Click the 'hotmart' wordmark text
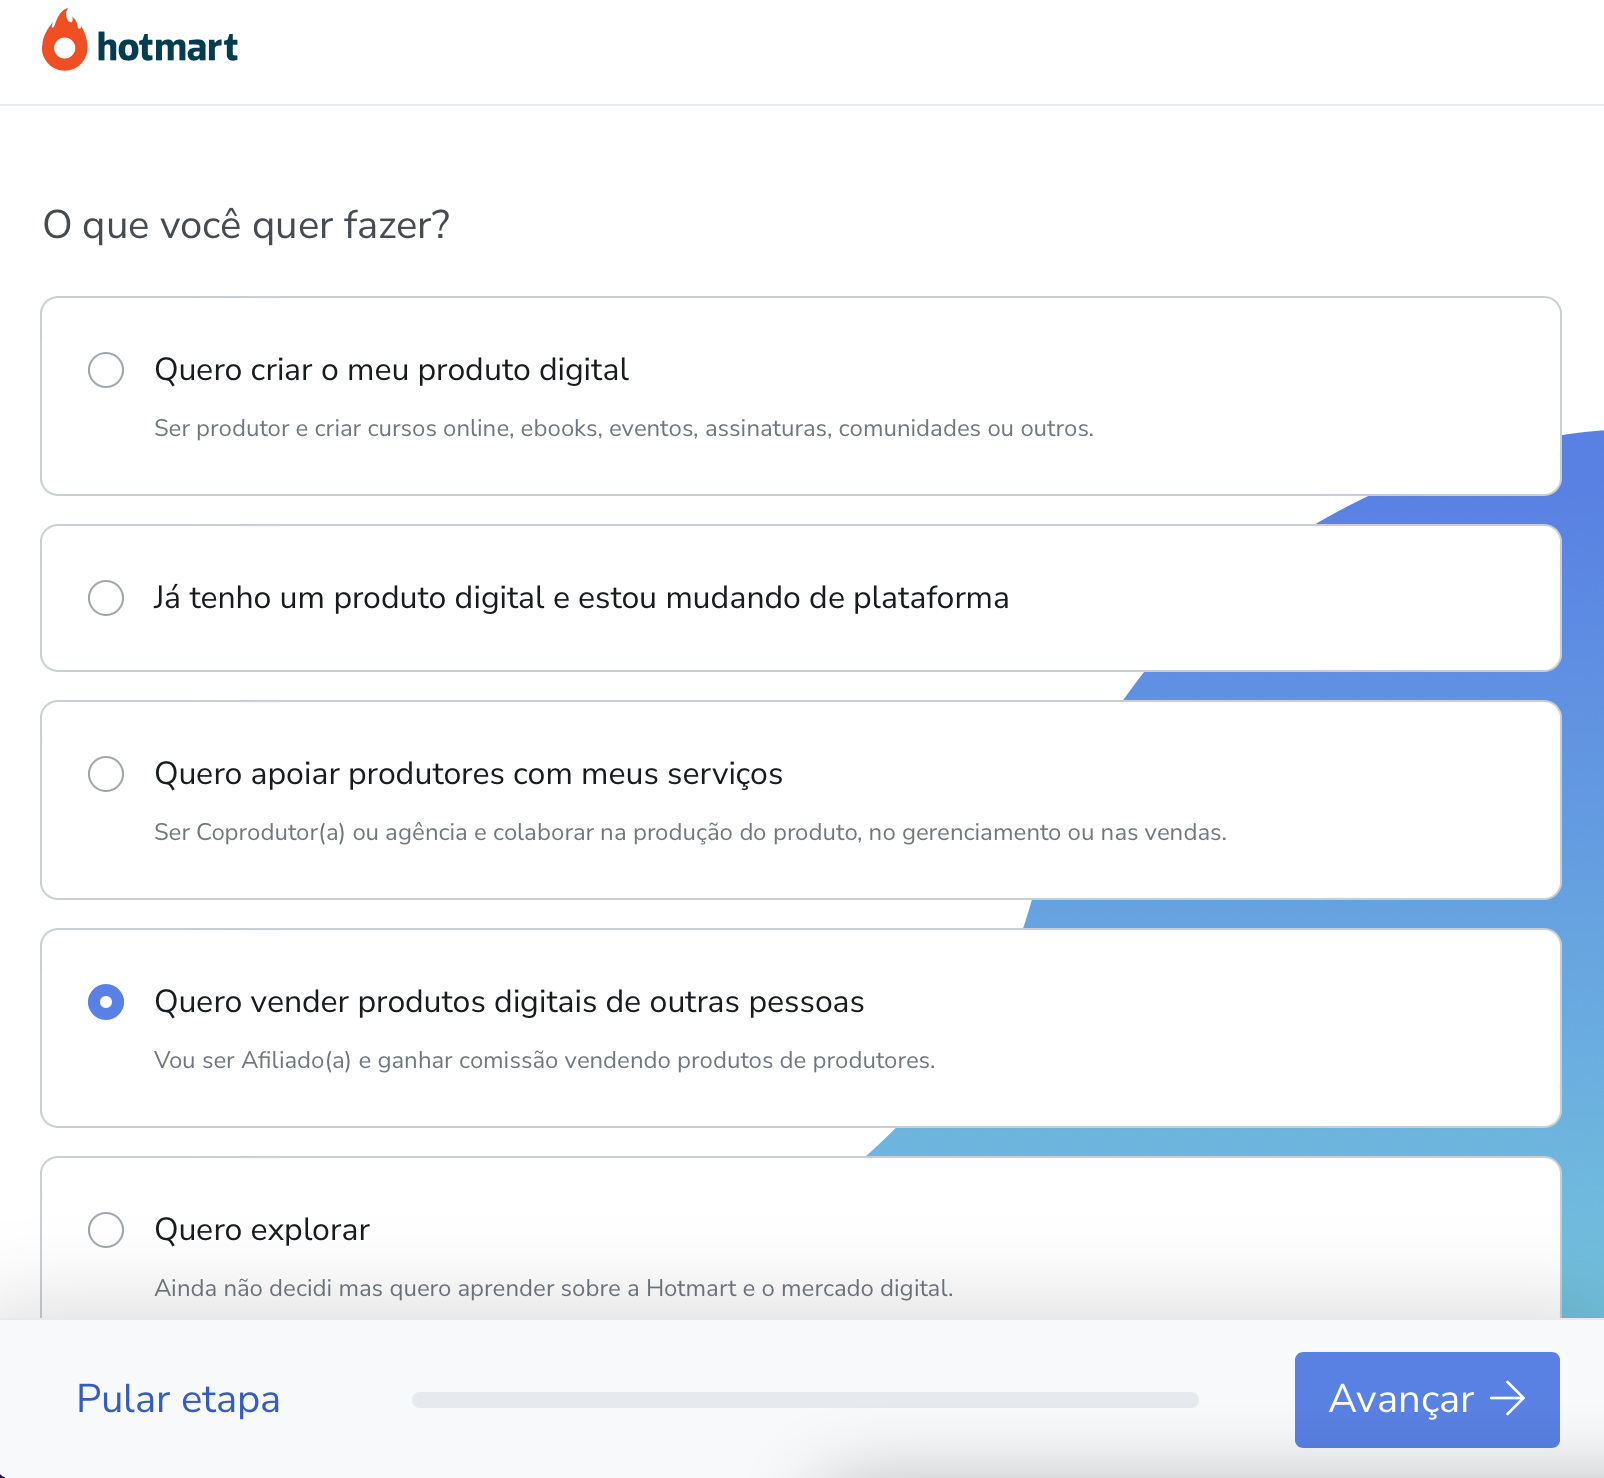This screenshot has height=1478, width=1604. (x=166, y=44)
